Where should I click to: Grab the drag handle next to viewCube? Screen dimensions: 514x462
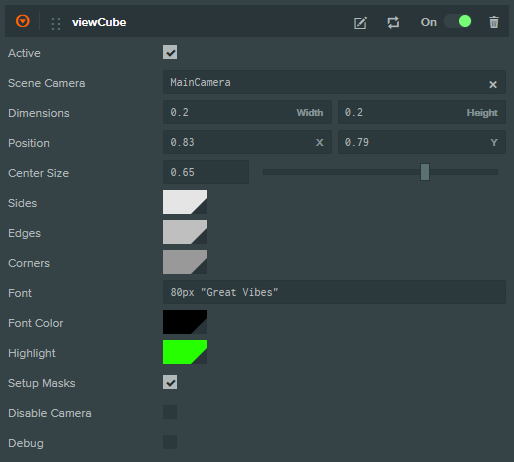point(56,24)
